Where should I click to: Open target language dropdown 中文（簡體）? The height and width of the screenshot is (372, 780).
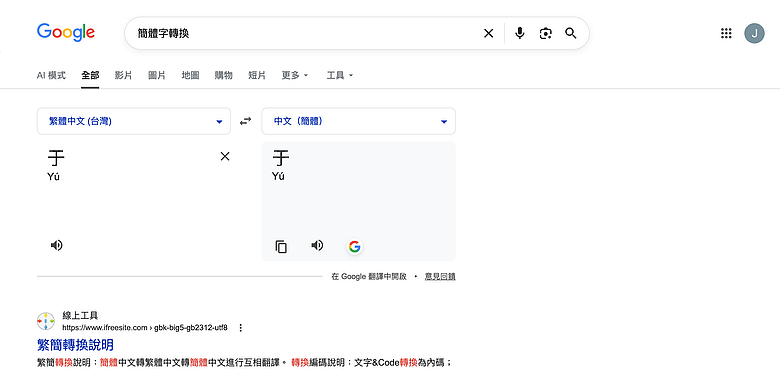(x=359, y=121)
